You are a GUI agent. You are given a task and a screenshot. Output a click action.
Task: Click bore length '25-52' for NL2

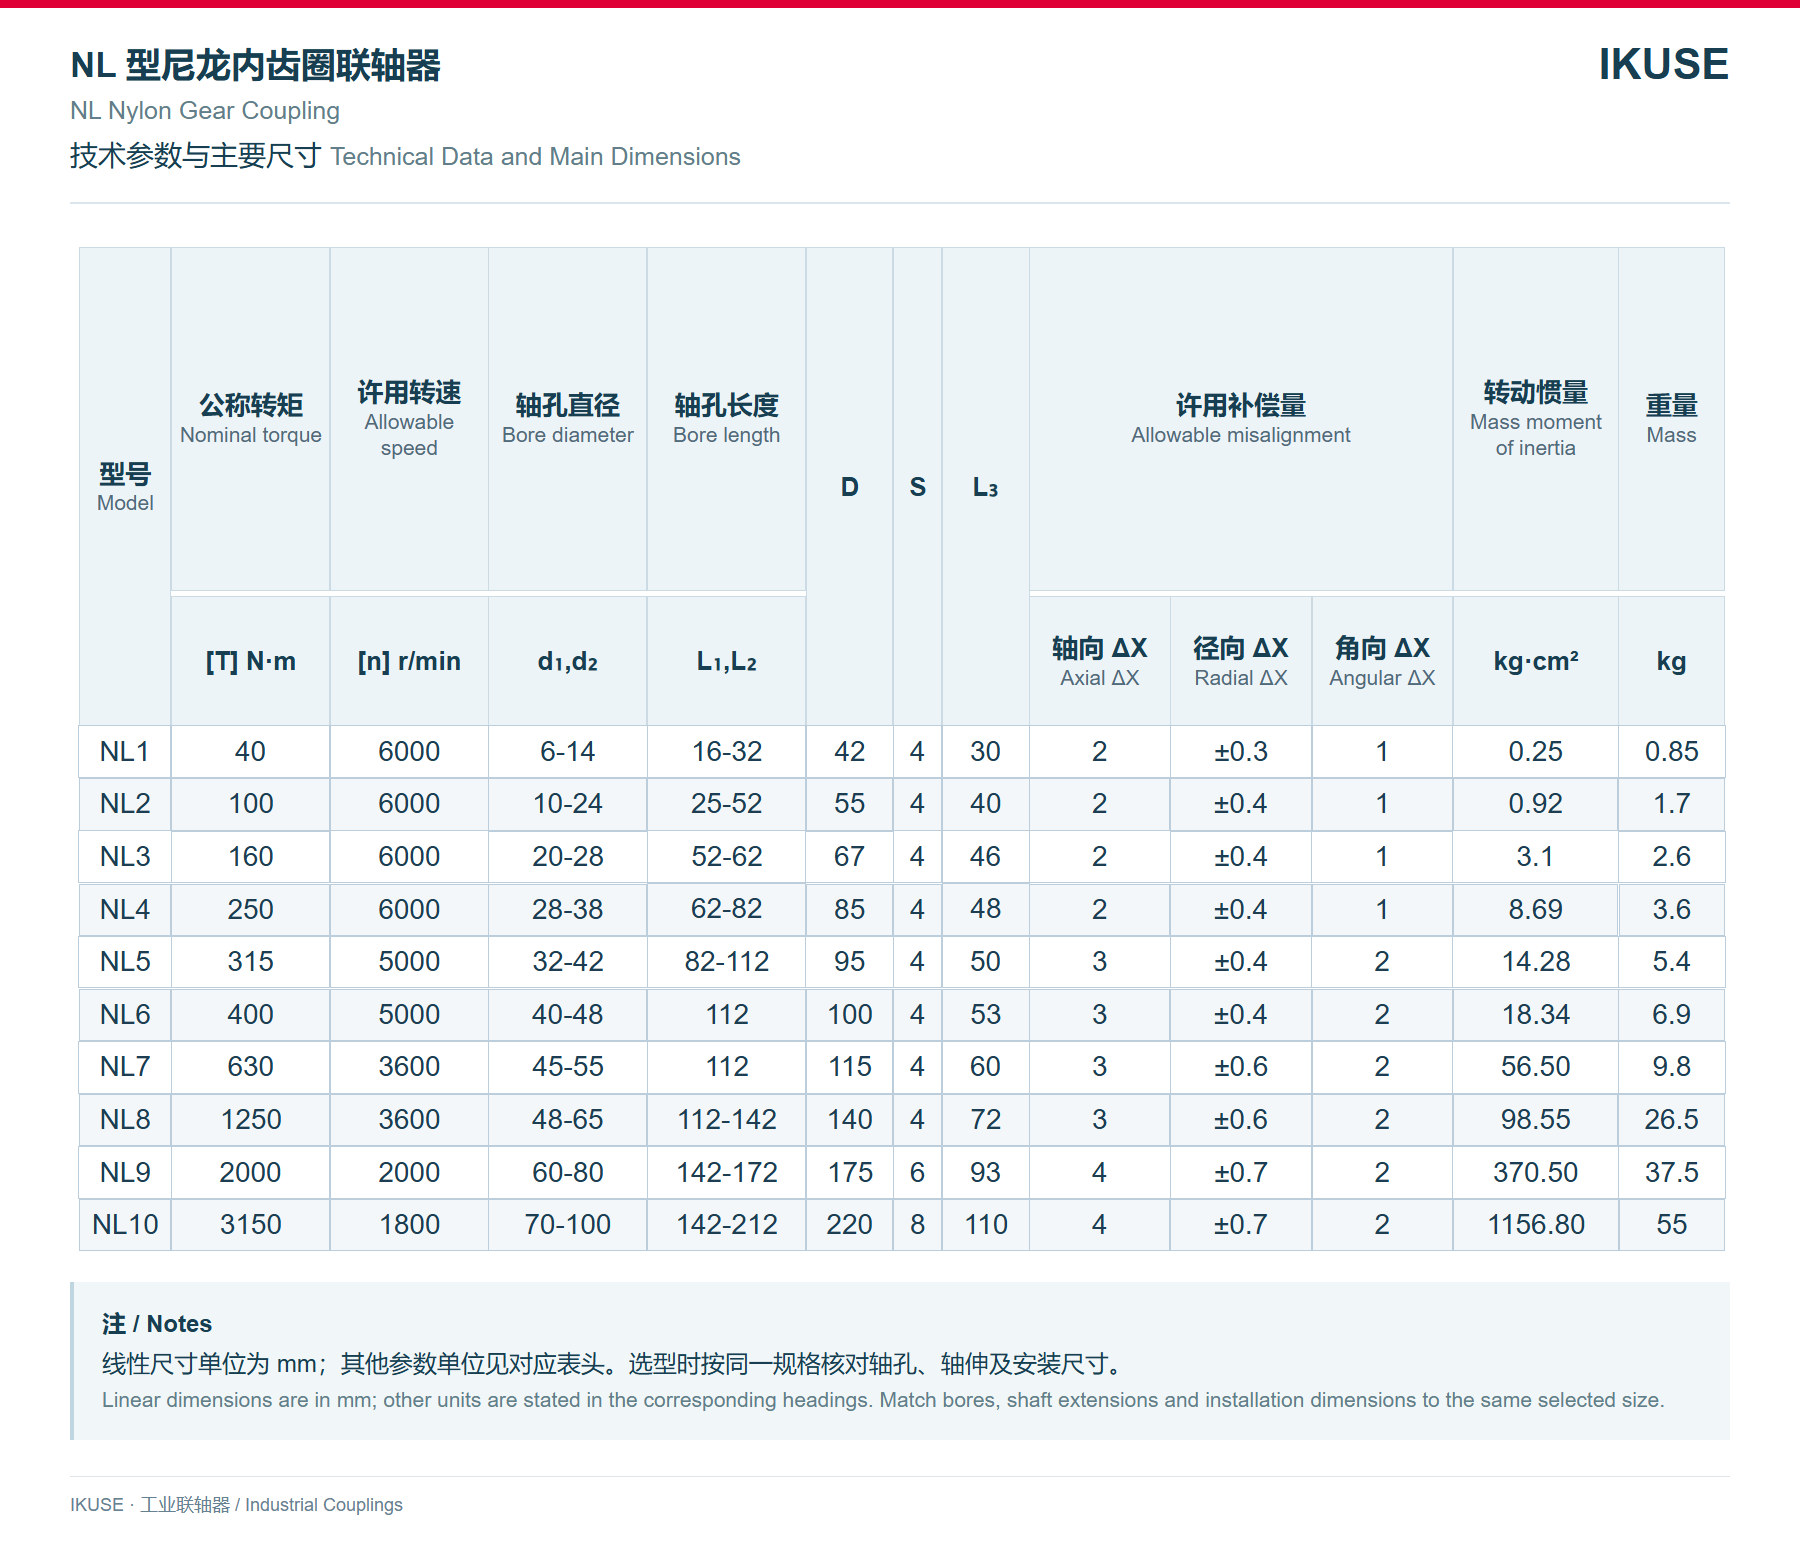(x=727, y=803)
